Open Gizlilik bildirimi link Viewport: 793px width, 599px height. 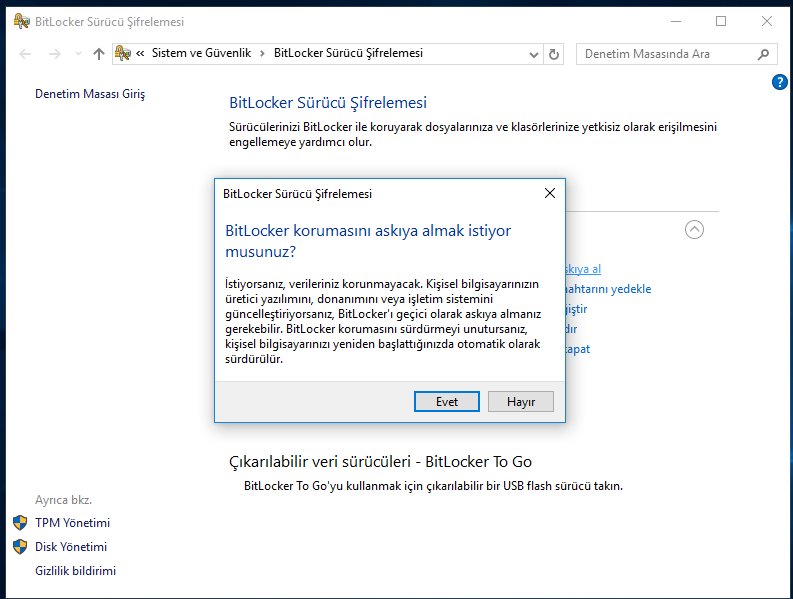point(75,571)
